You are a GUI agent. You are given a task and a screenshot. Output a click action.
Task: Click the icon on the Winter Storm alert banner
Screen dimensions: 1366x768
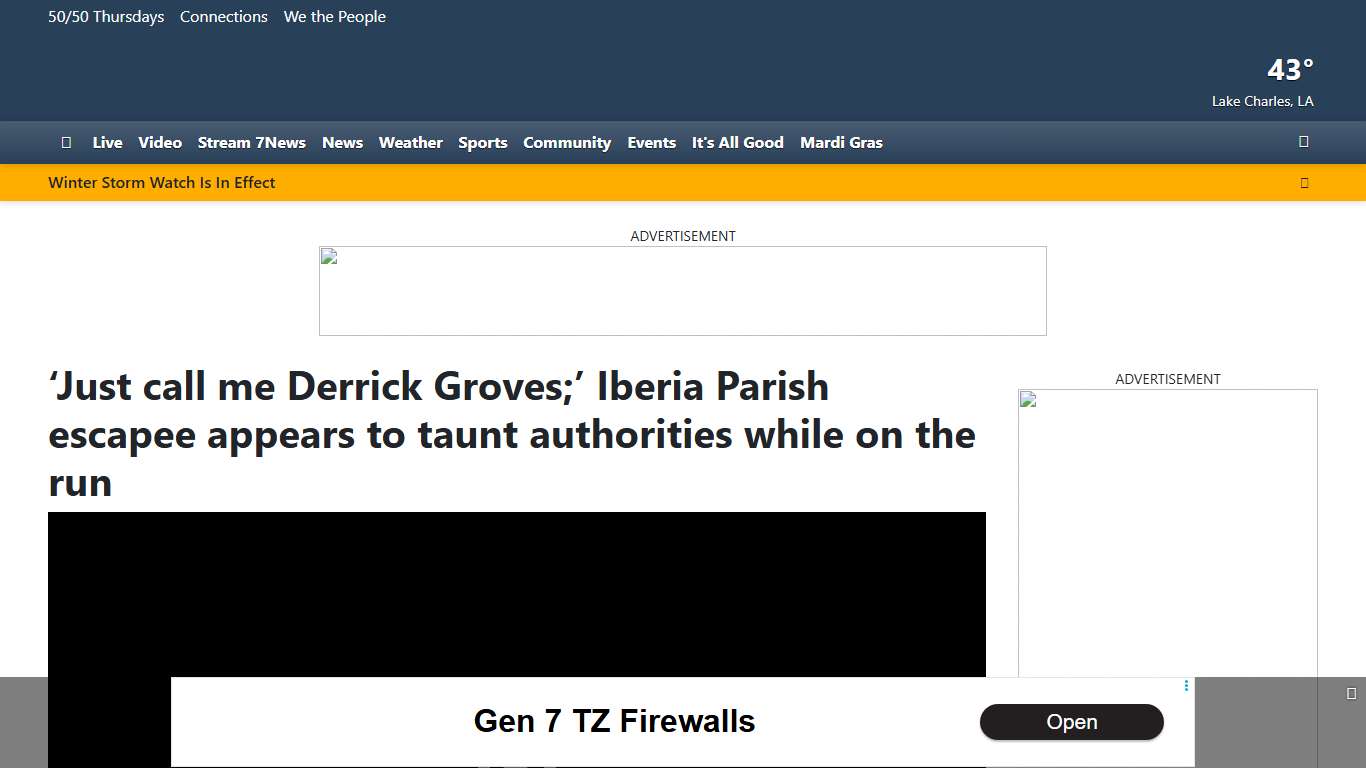[x=1304, y=182]
